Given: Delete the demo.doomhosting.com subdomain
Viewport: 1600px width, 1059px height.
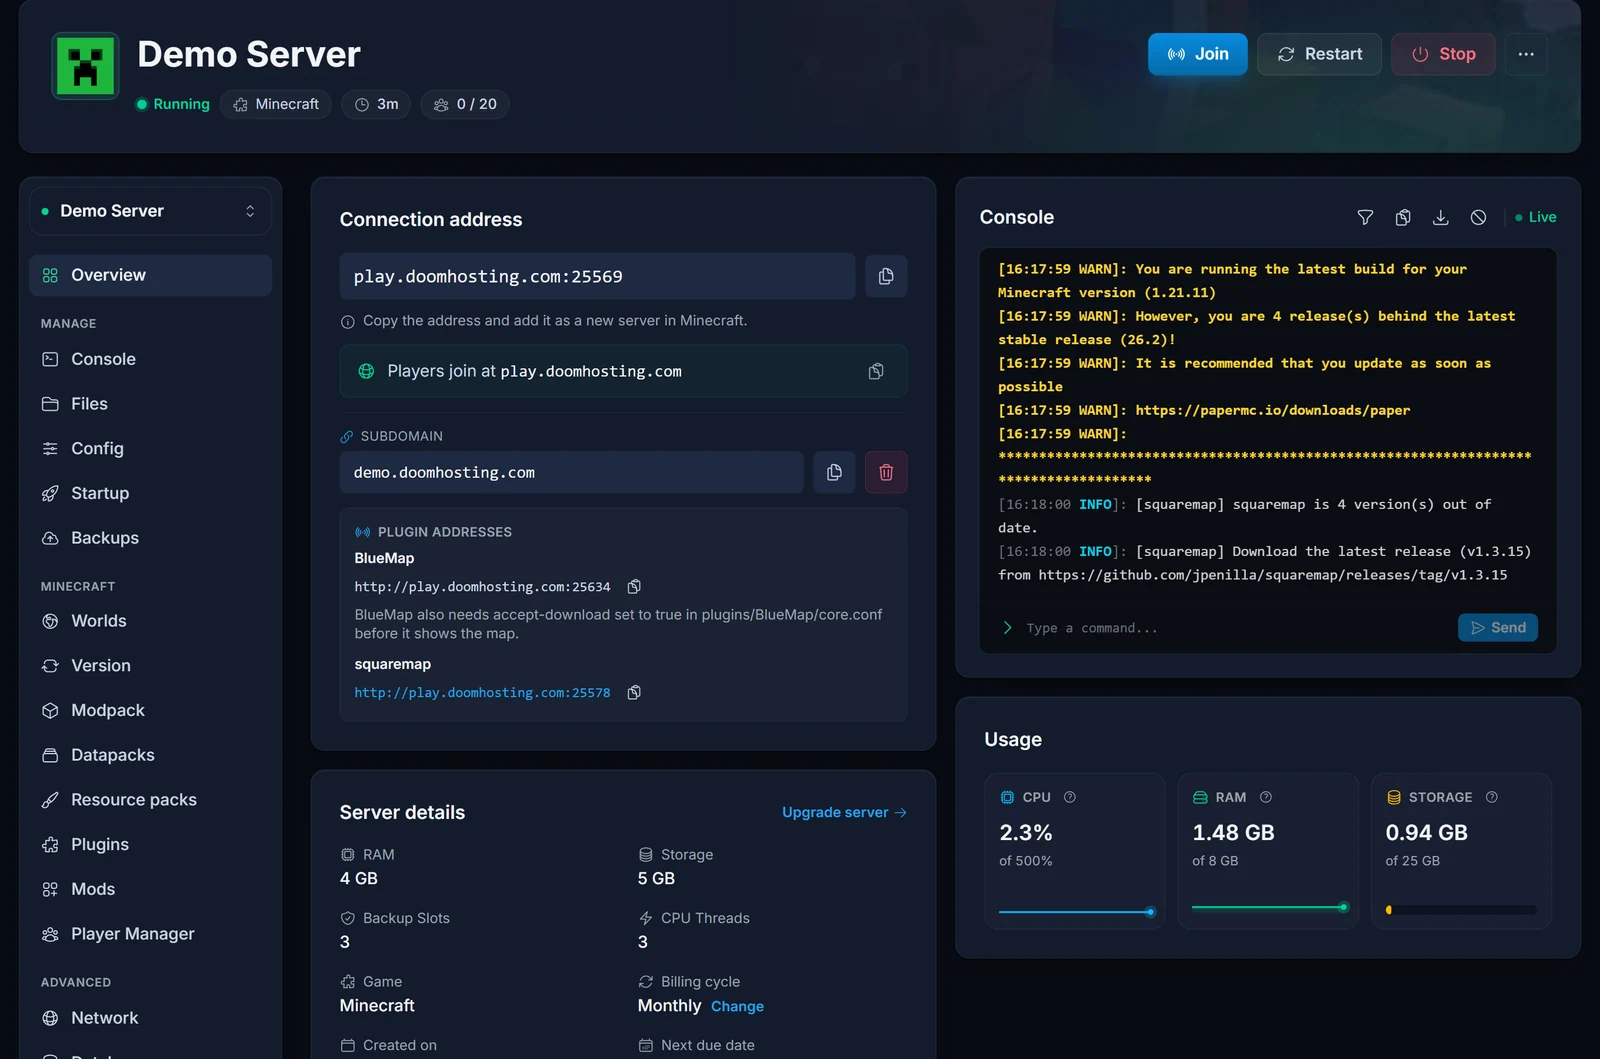Looking at the screenshot, I should pos(886,472).
